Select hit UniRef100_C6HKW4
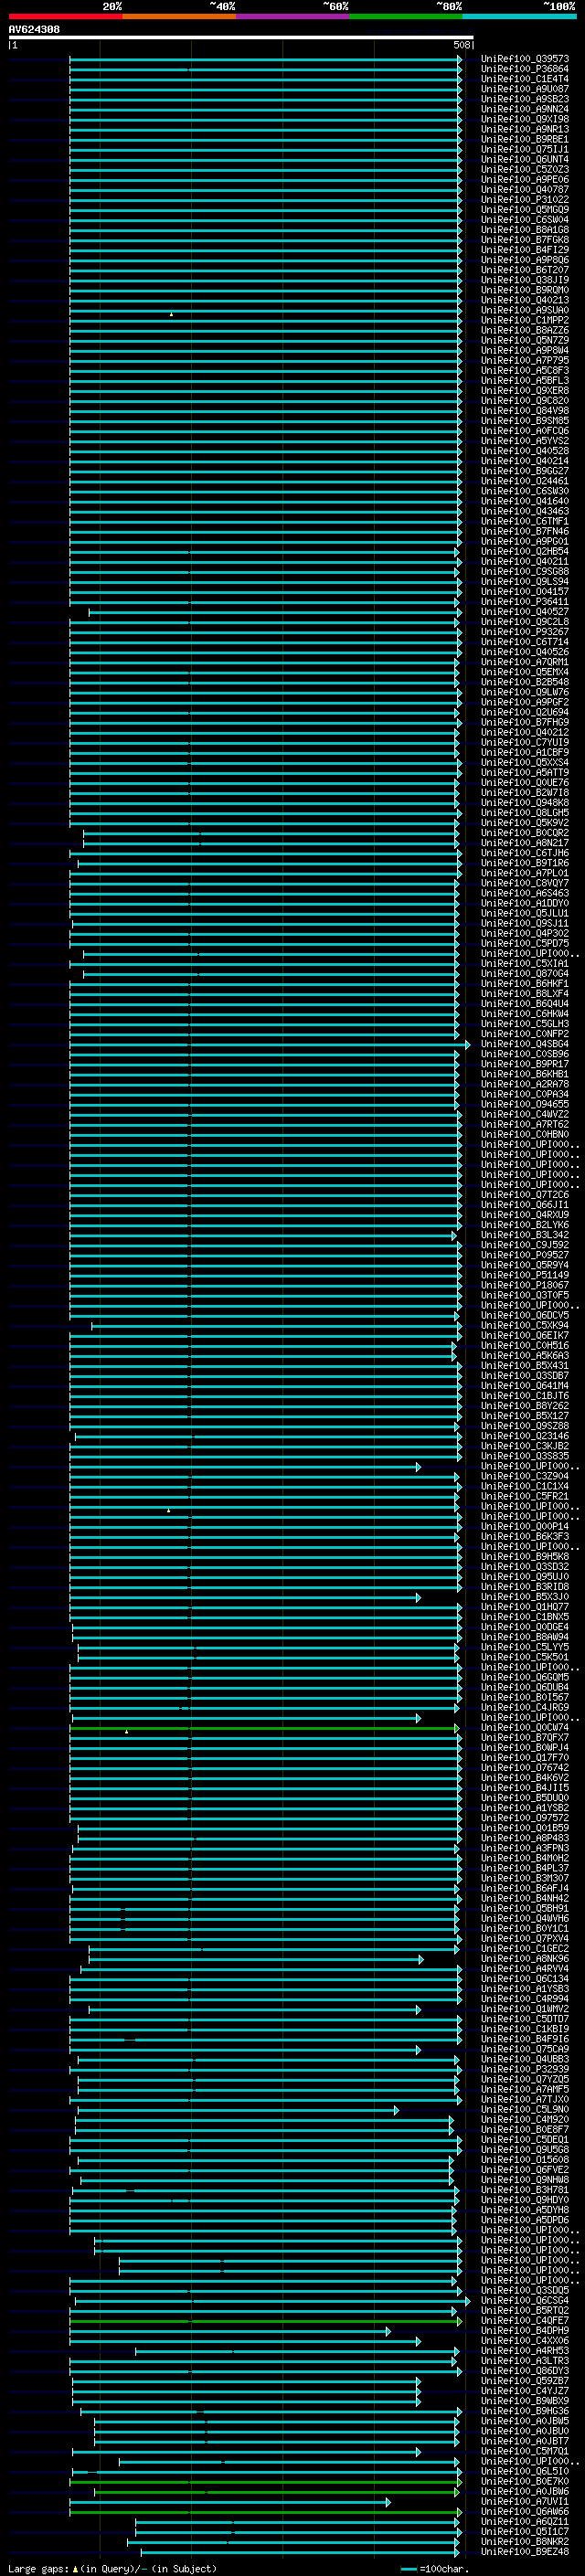 525,1013
